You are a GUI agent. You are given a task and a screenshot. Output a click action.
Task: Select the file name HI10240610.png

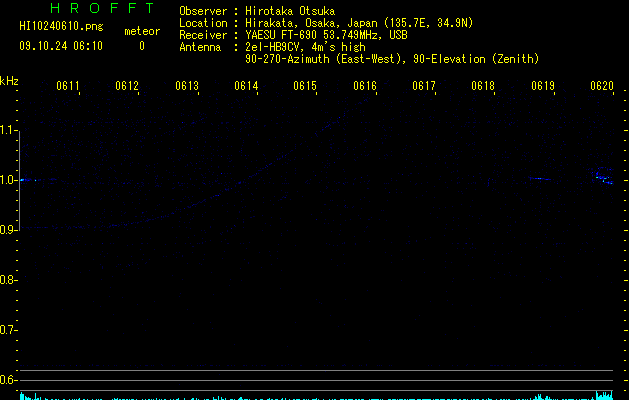tap(61, 27)
